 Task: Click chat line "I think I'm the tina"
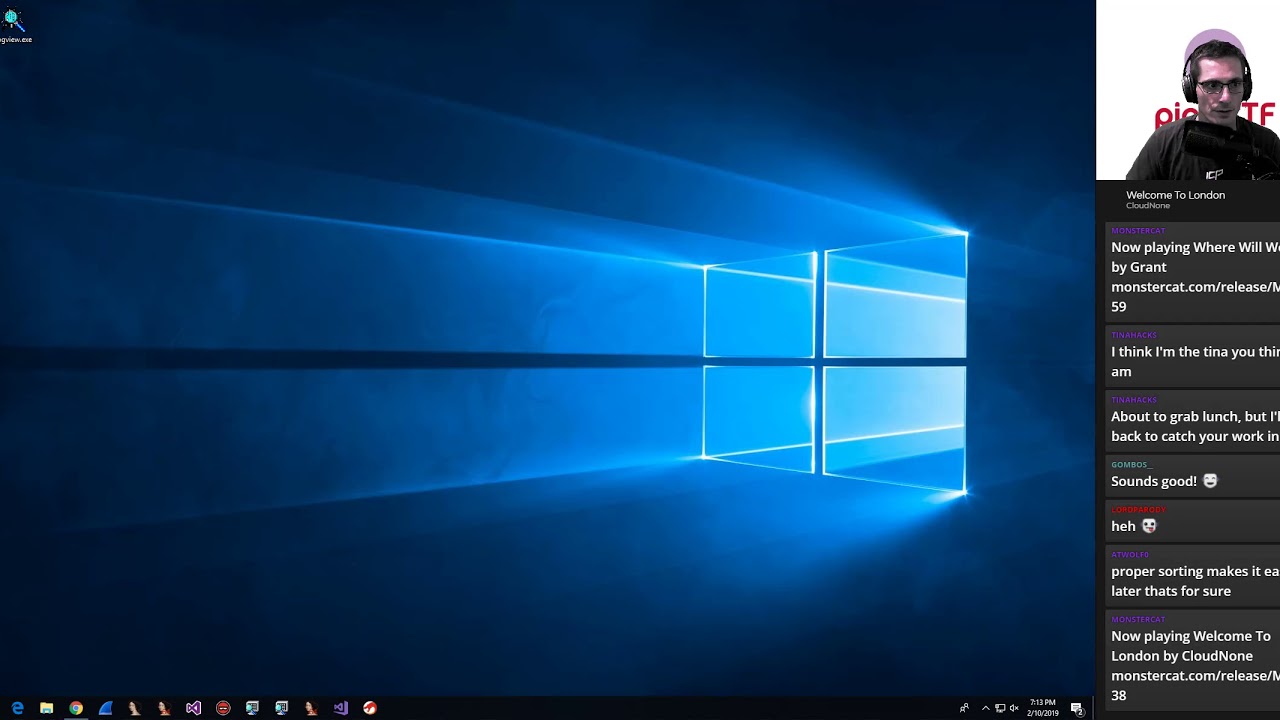pyautogui.click(x=1195, y=352)
